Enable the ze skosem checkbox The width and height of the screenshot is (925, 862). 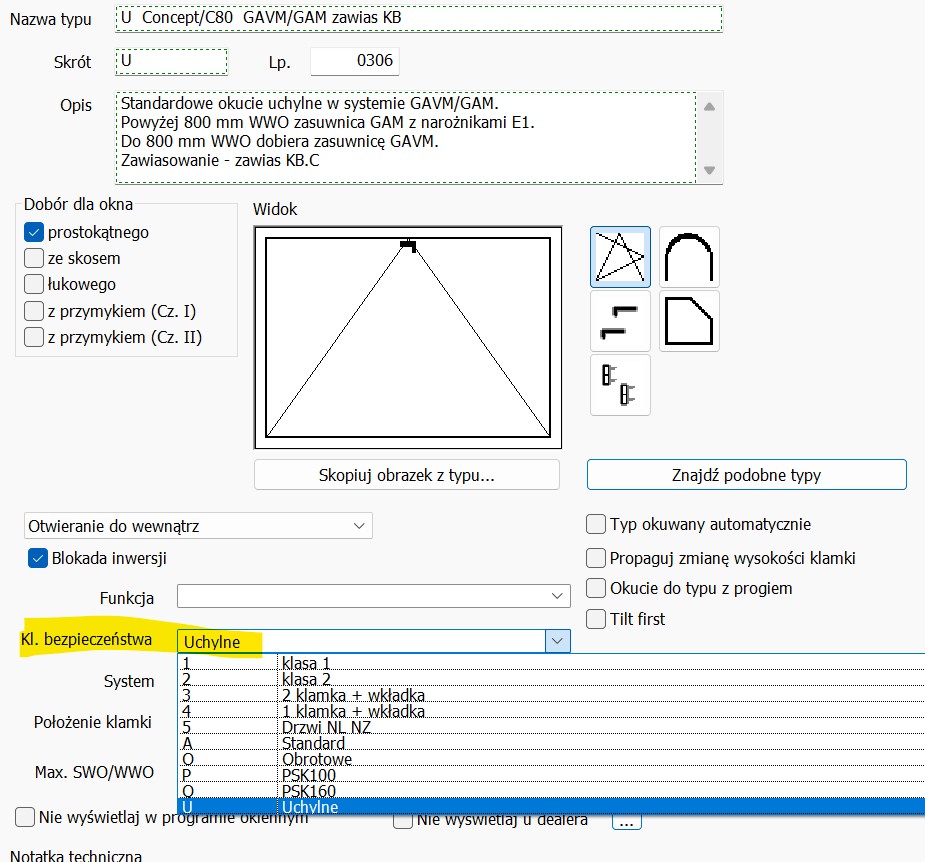click(x=34, y=258)
